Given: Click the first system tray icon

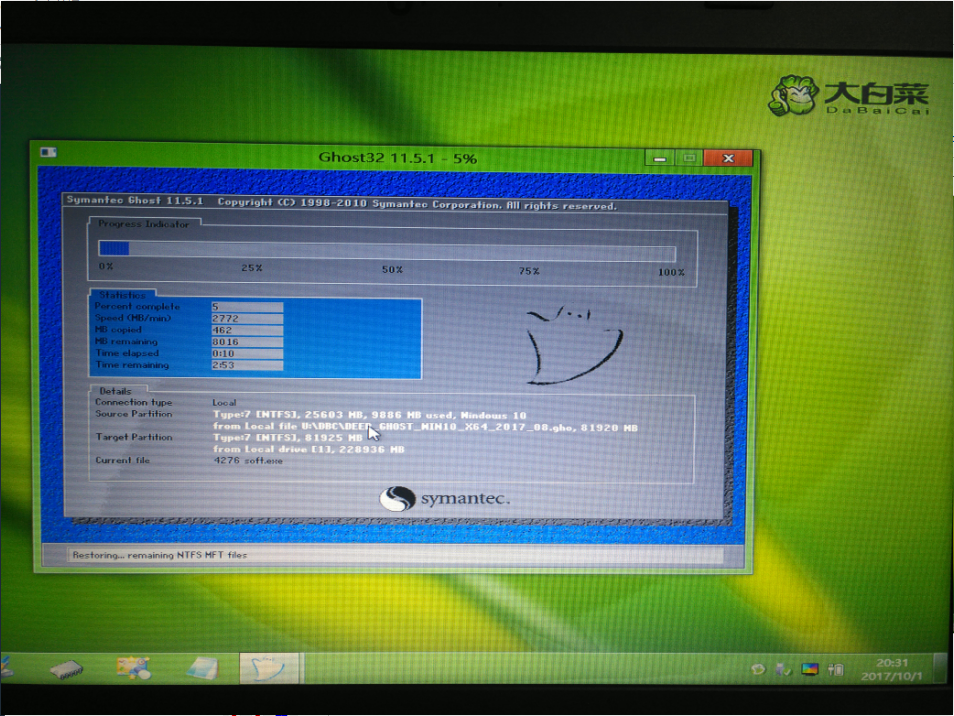Looking at the screenshot, I should tap(758, 670).
